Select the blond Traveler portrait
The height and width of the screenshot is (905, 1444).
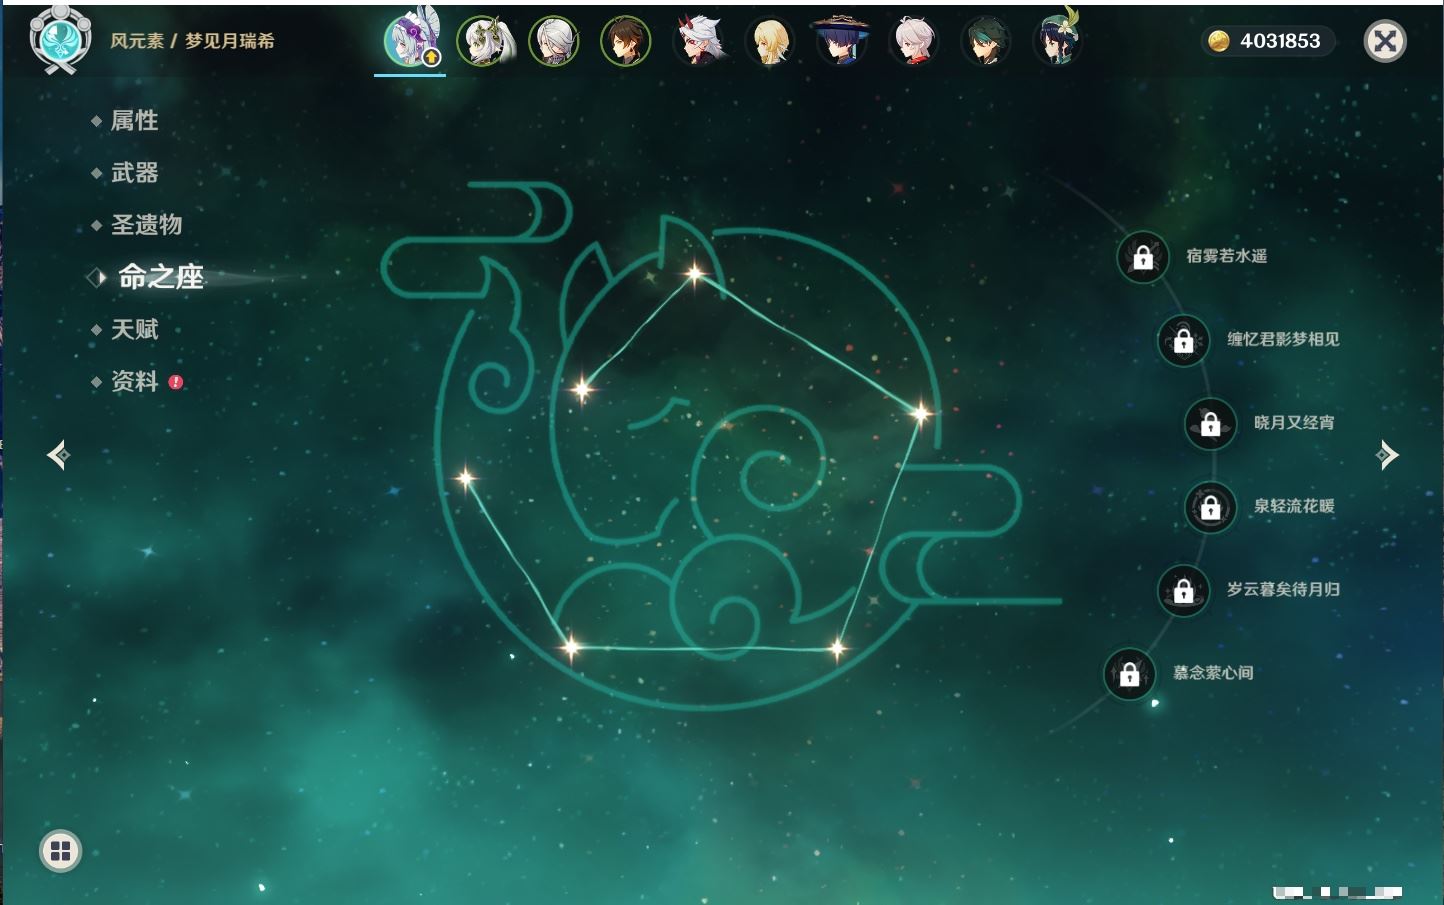click(770, 41)
